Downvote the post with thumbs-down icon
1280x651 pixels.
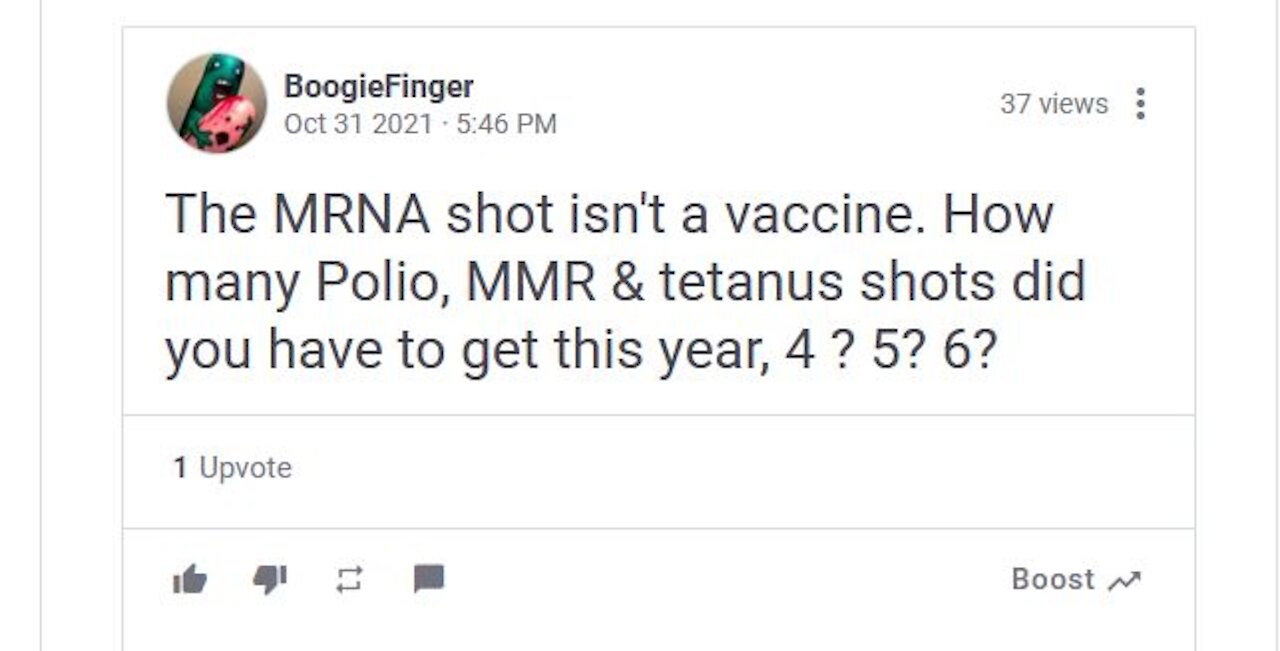270,579
